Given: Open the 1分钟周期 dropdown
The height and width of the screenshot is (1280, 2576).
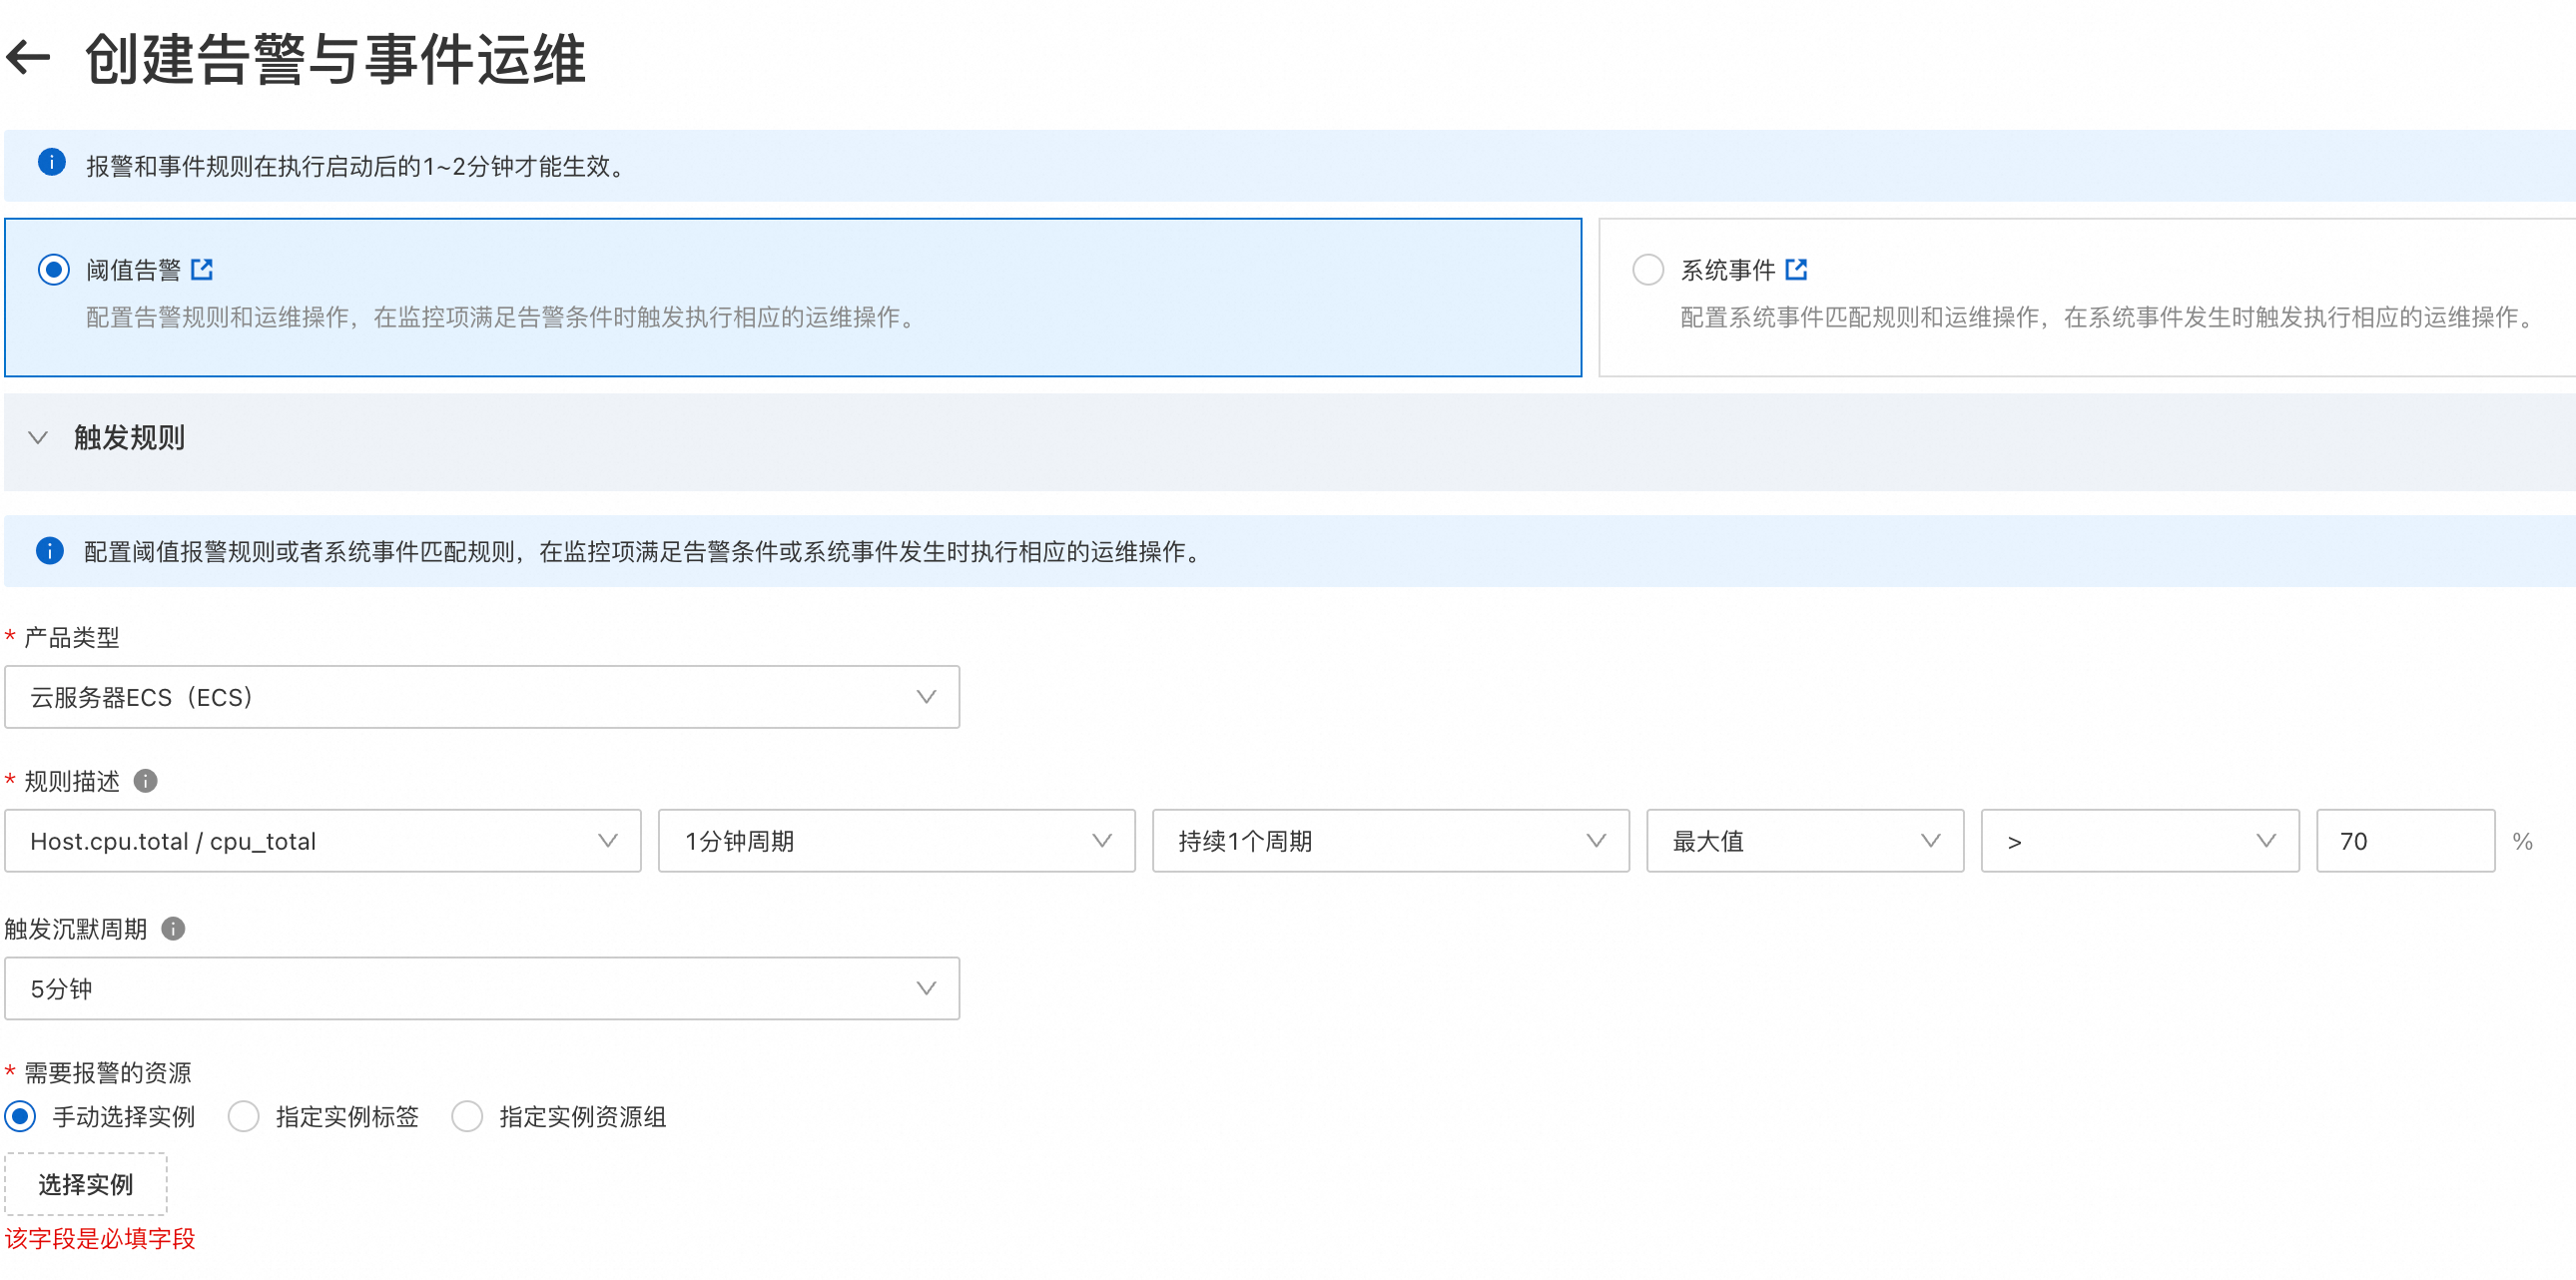Looking at the screenshot, I should coord(896,841).
